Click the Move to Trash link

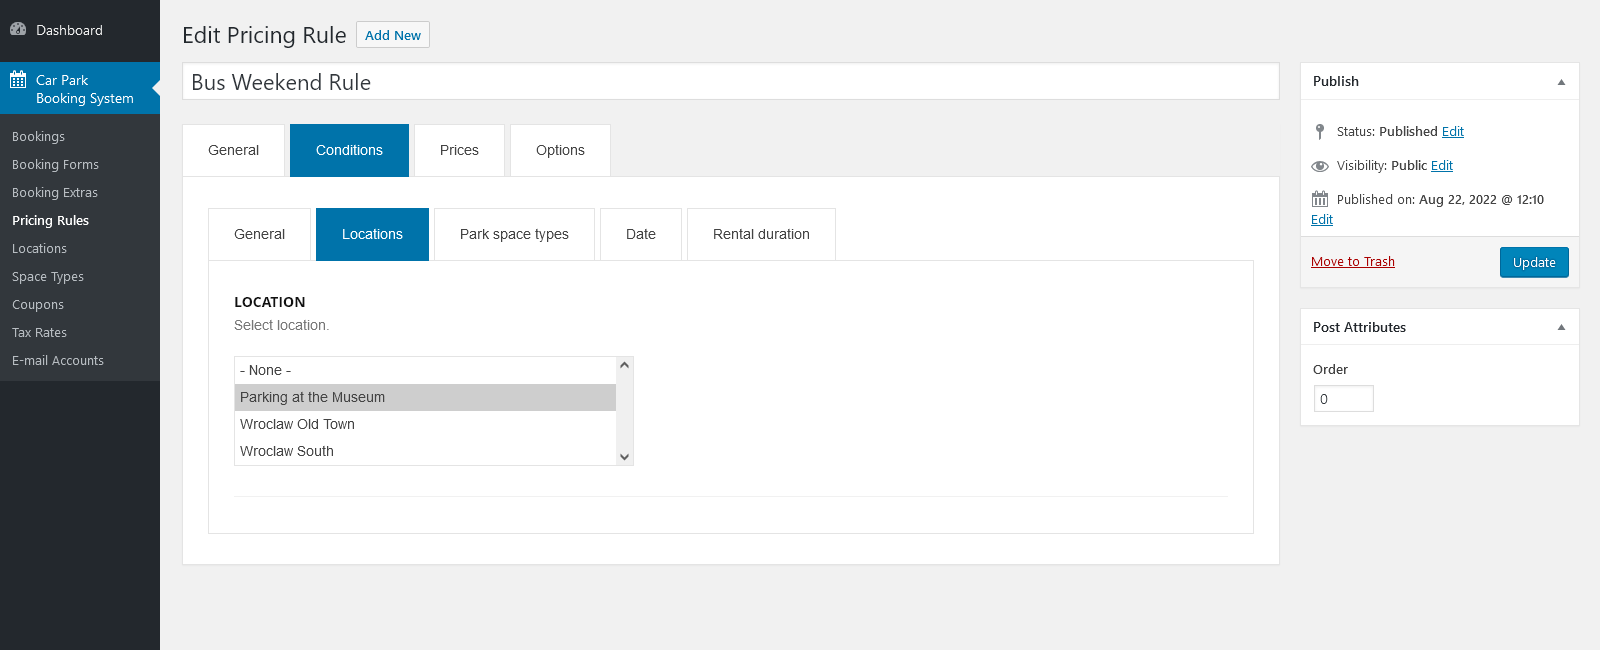(1352, 262)
